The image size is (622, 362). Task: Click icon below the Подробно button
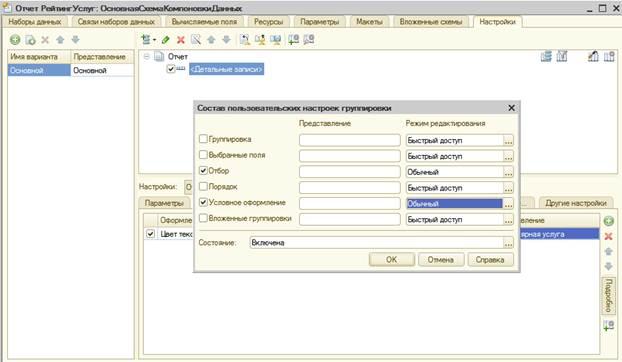[x=609, y=326]
